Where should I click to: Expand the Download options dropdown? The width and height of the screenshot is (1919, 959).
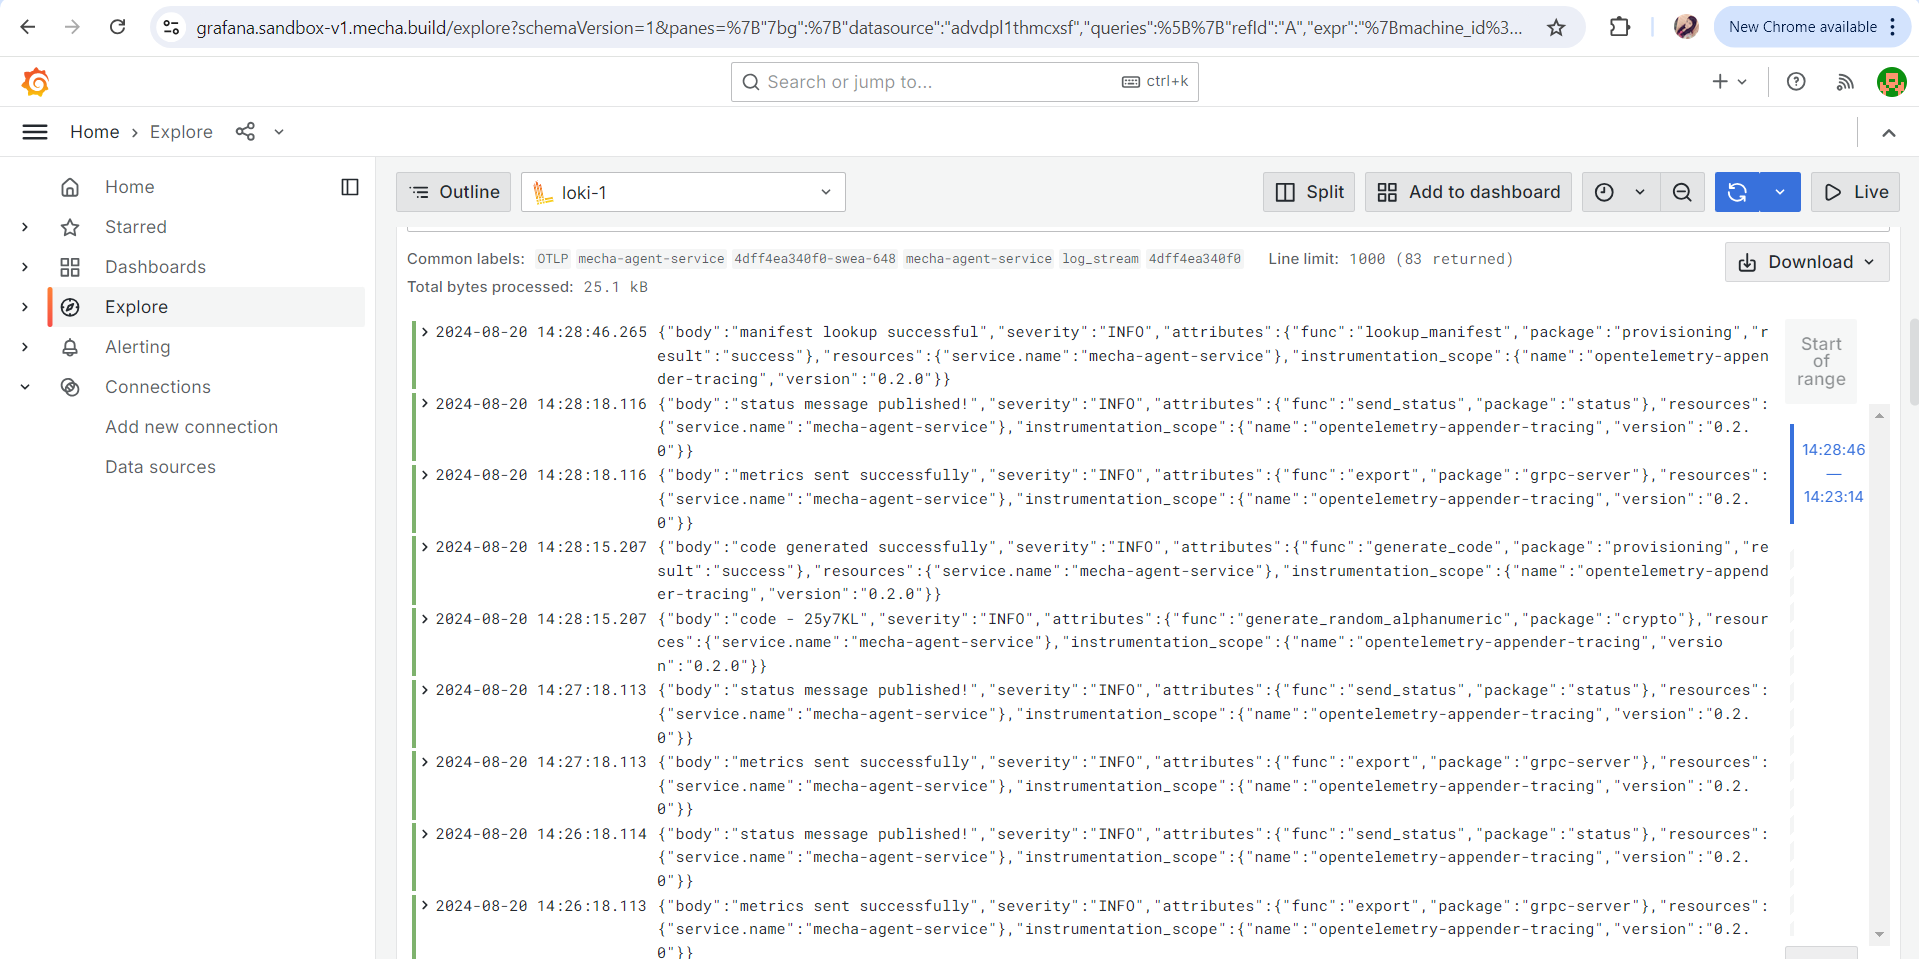point(1806,262)
